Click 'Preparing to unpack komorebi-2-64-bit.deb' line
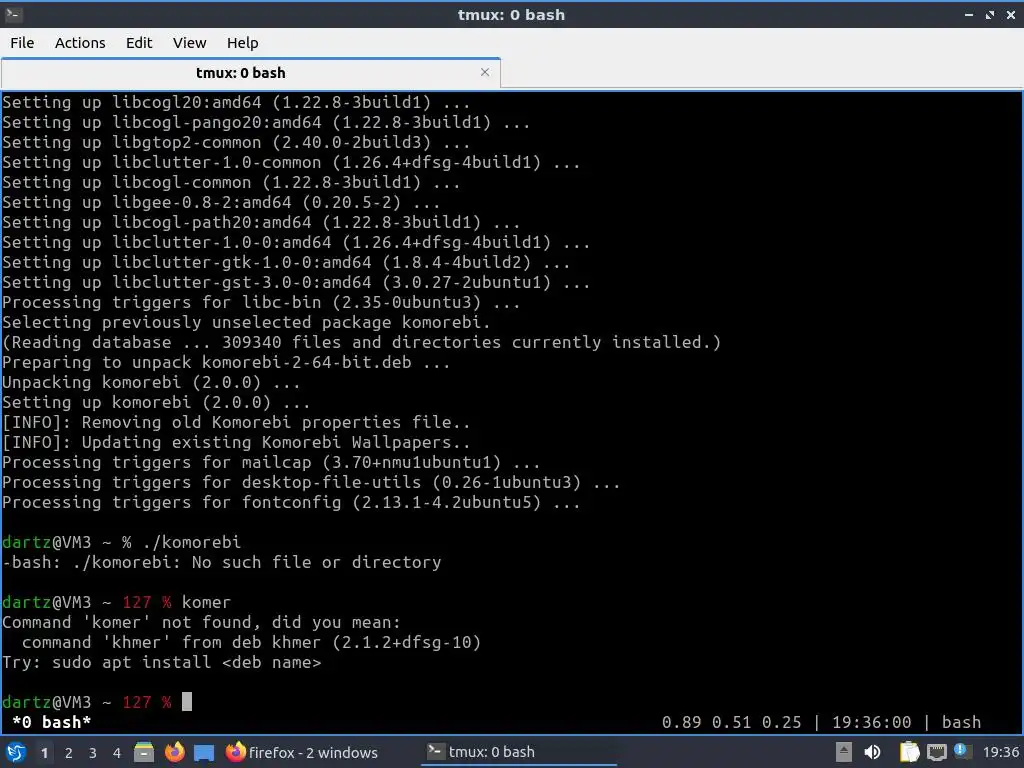Viewport: 1024px width, 768px height. (x=226, y=362)
